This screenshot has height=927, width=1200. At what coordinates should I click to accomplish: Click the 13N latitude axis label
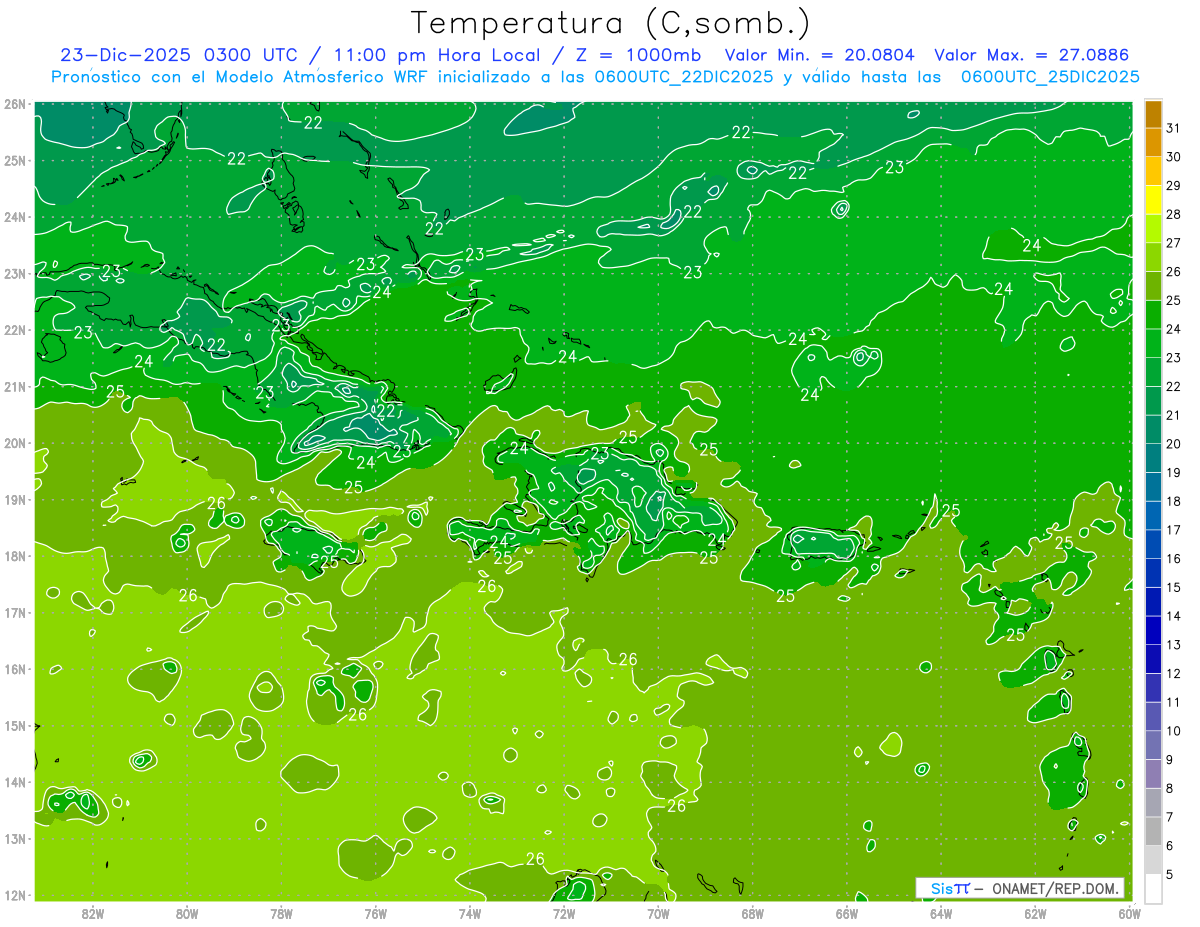14,838
